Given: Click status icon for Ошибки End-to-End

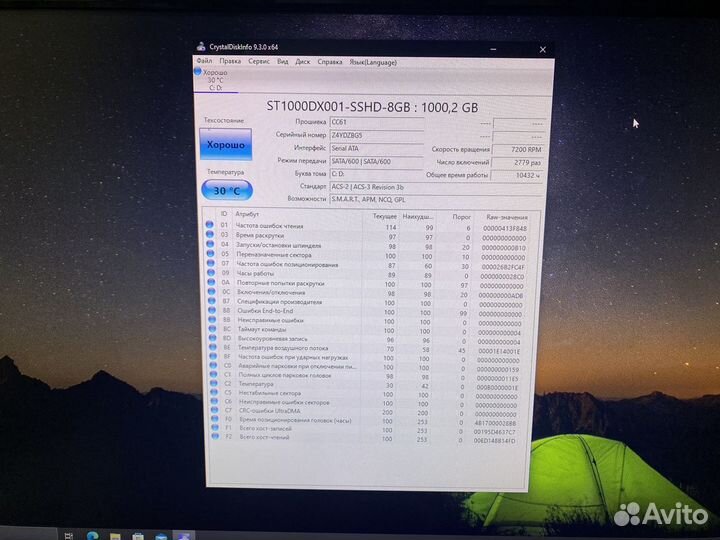Looking at the screenshot, I should [x=212, y=310].
